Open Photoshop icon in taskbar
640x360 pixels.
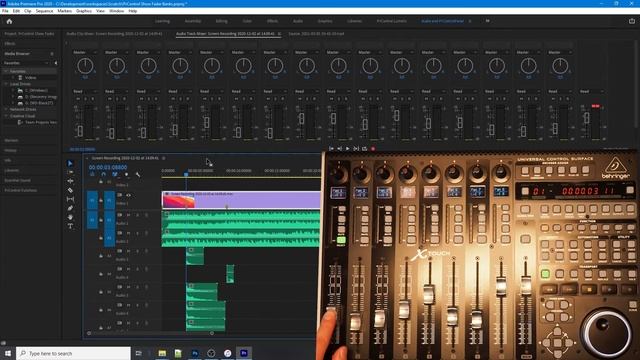click(195, 353)
